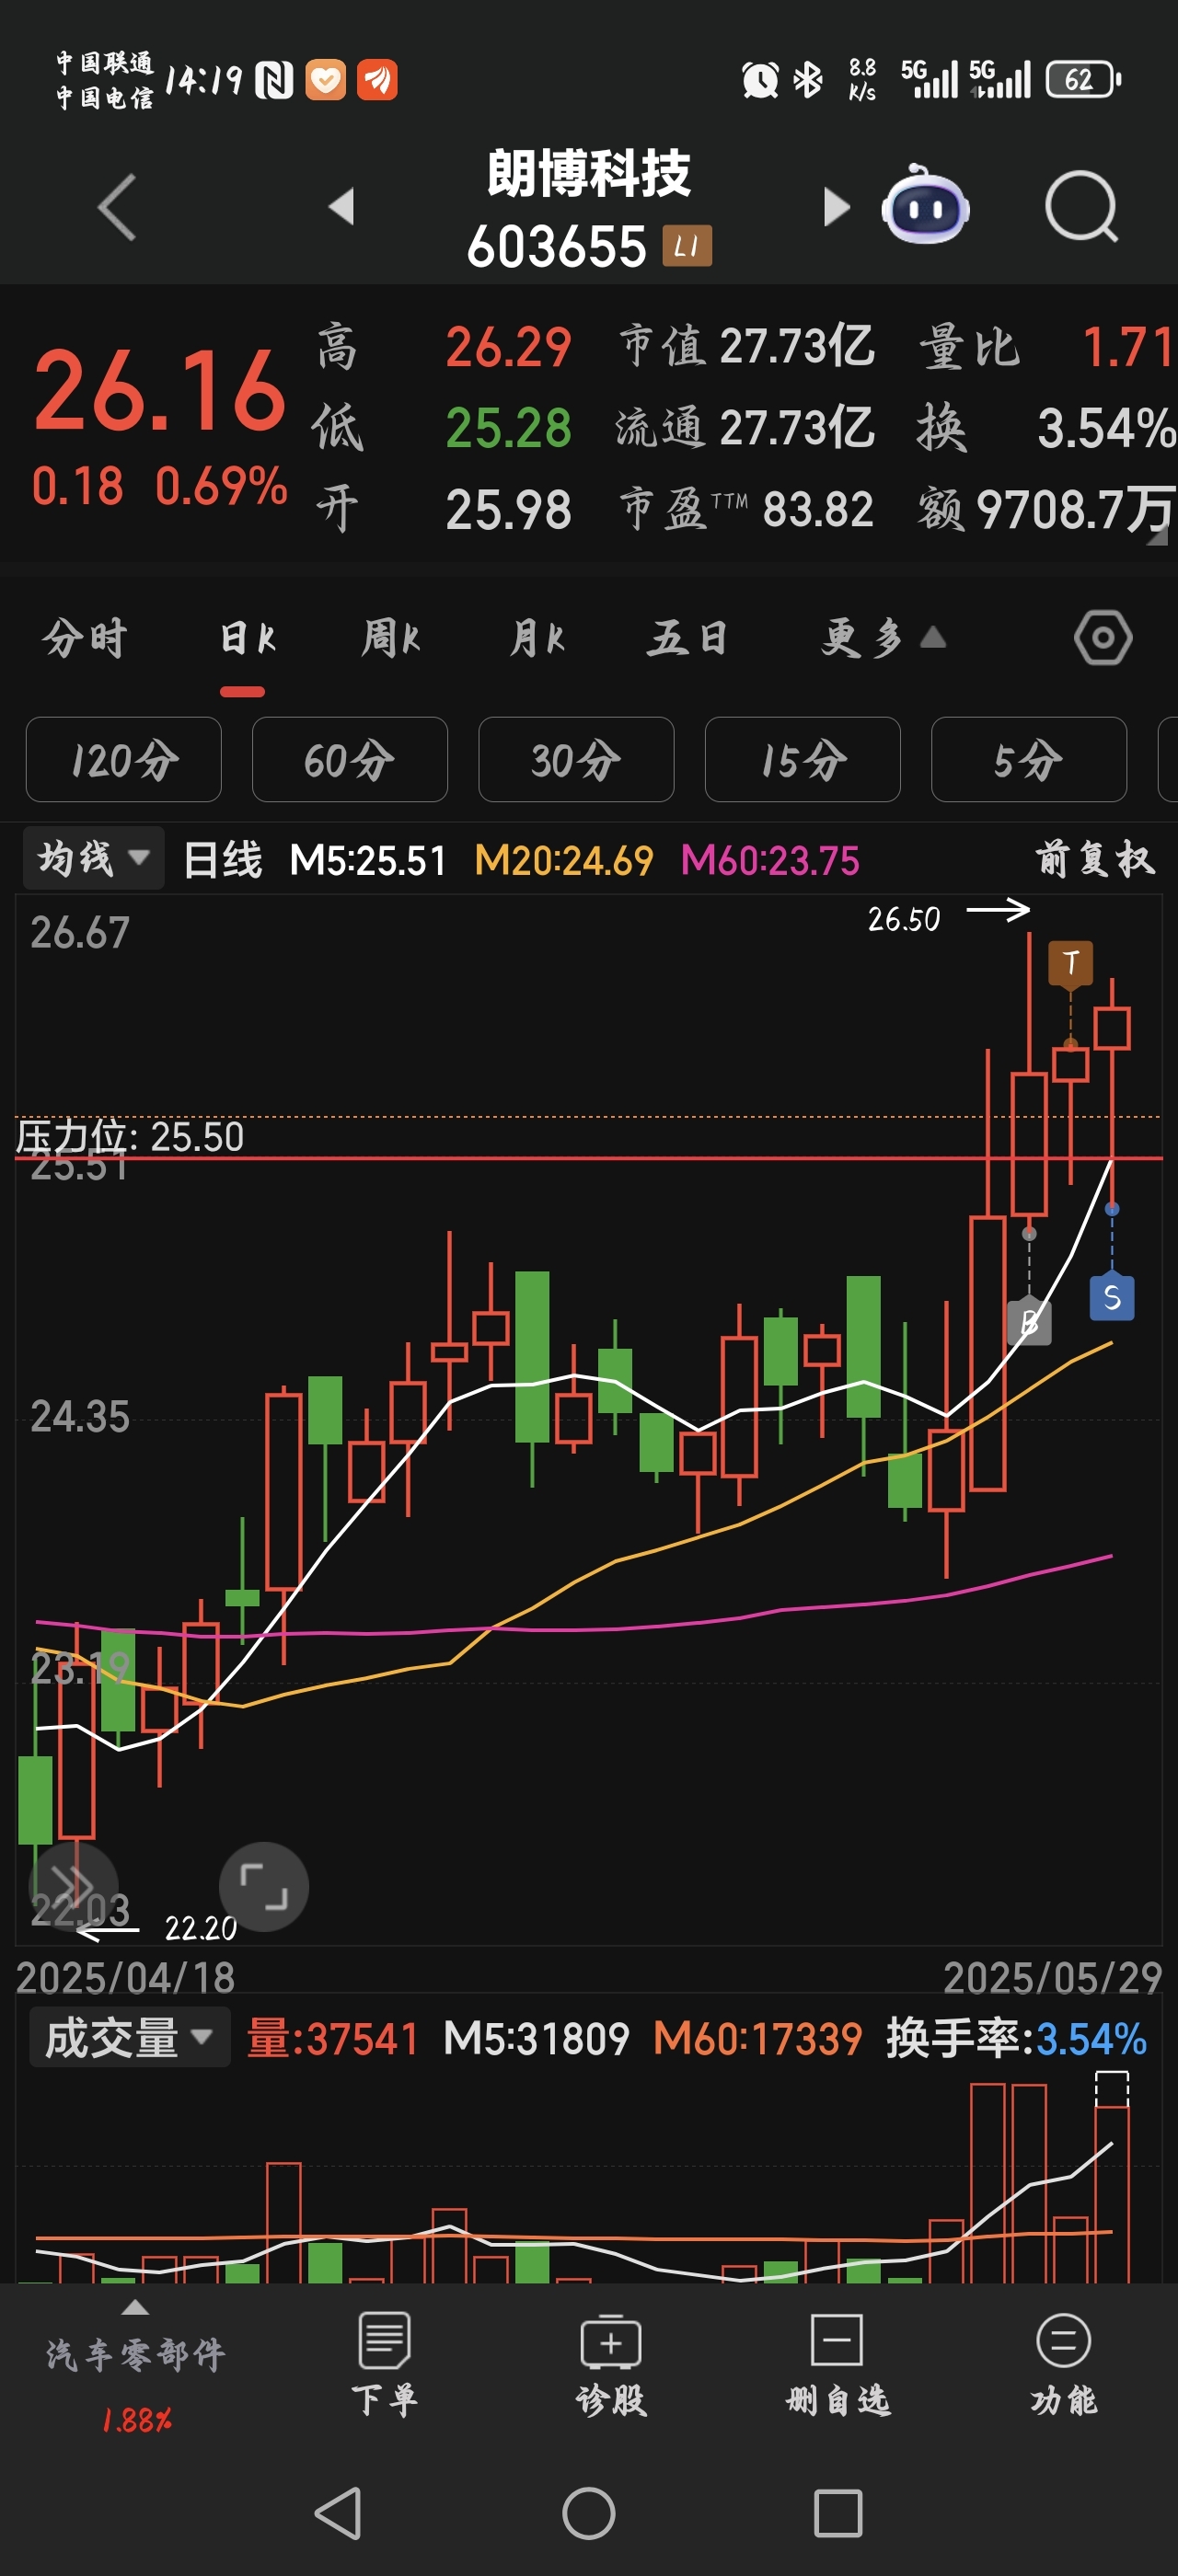
Task: Switch to 周K weekly chart tab
Action: (391, 638)
